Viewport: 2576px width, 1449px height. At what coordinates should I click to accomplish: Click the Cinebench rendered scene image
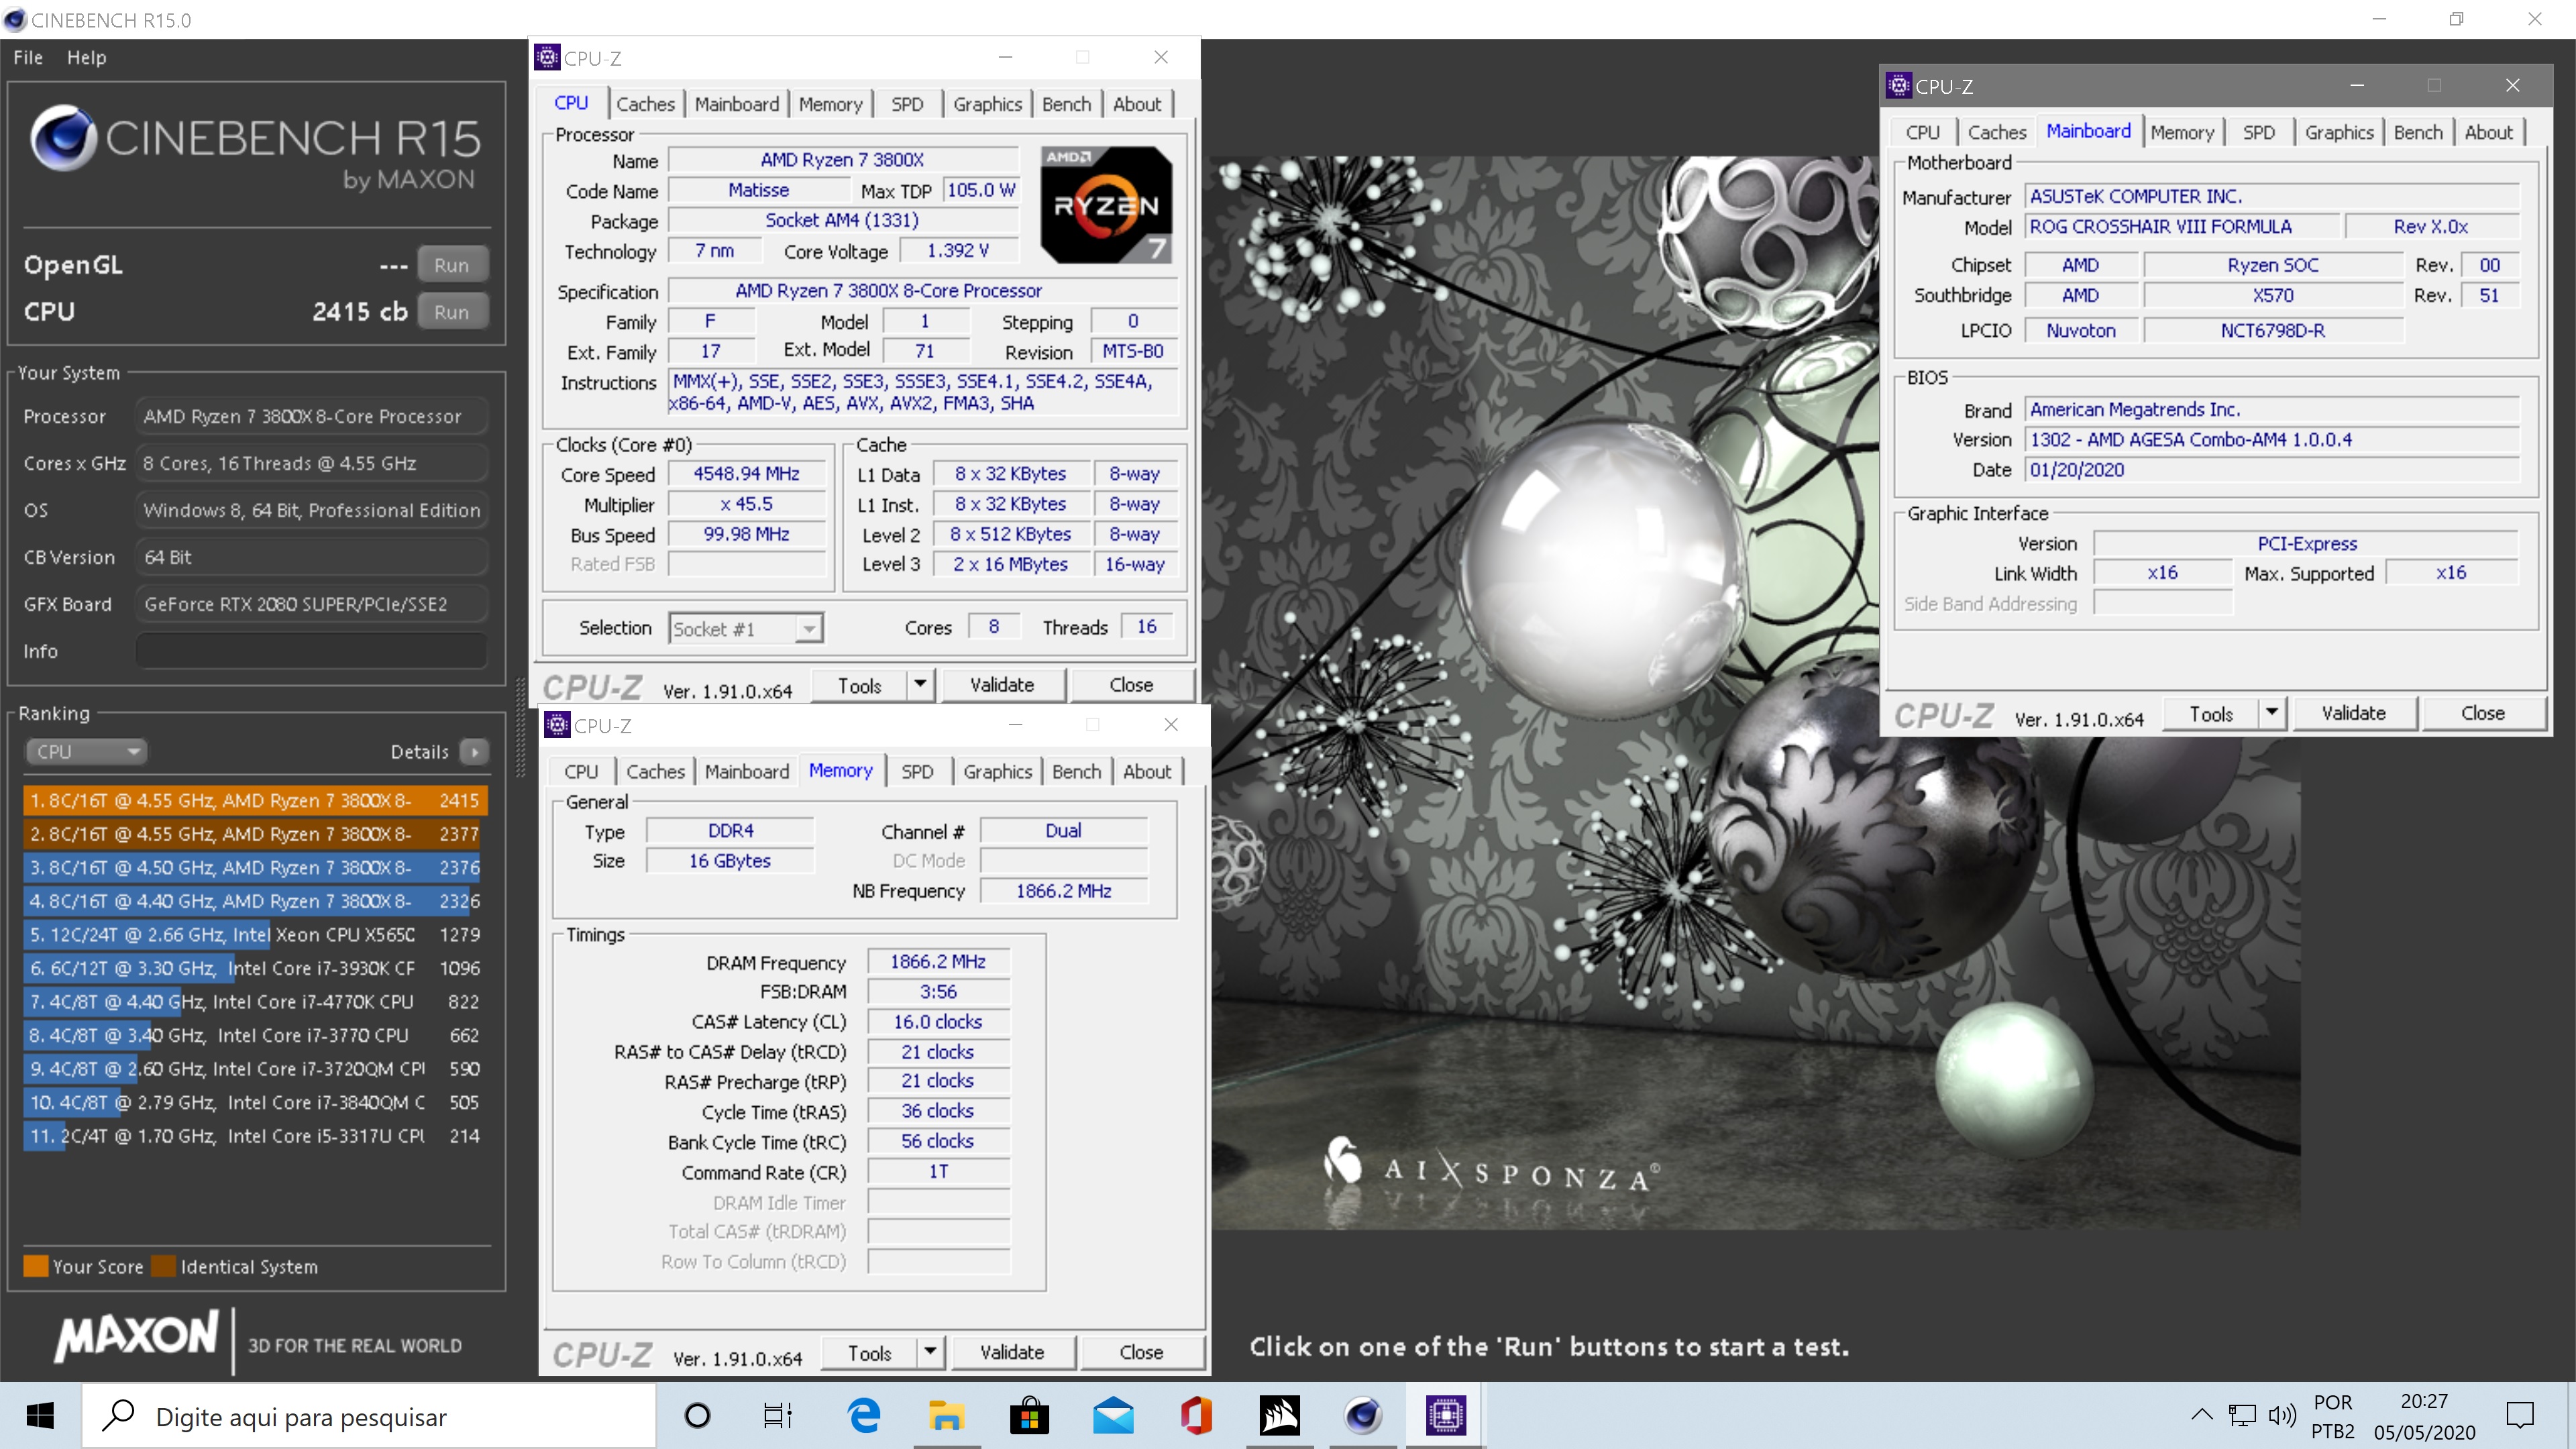(x=1756, y=693)
